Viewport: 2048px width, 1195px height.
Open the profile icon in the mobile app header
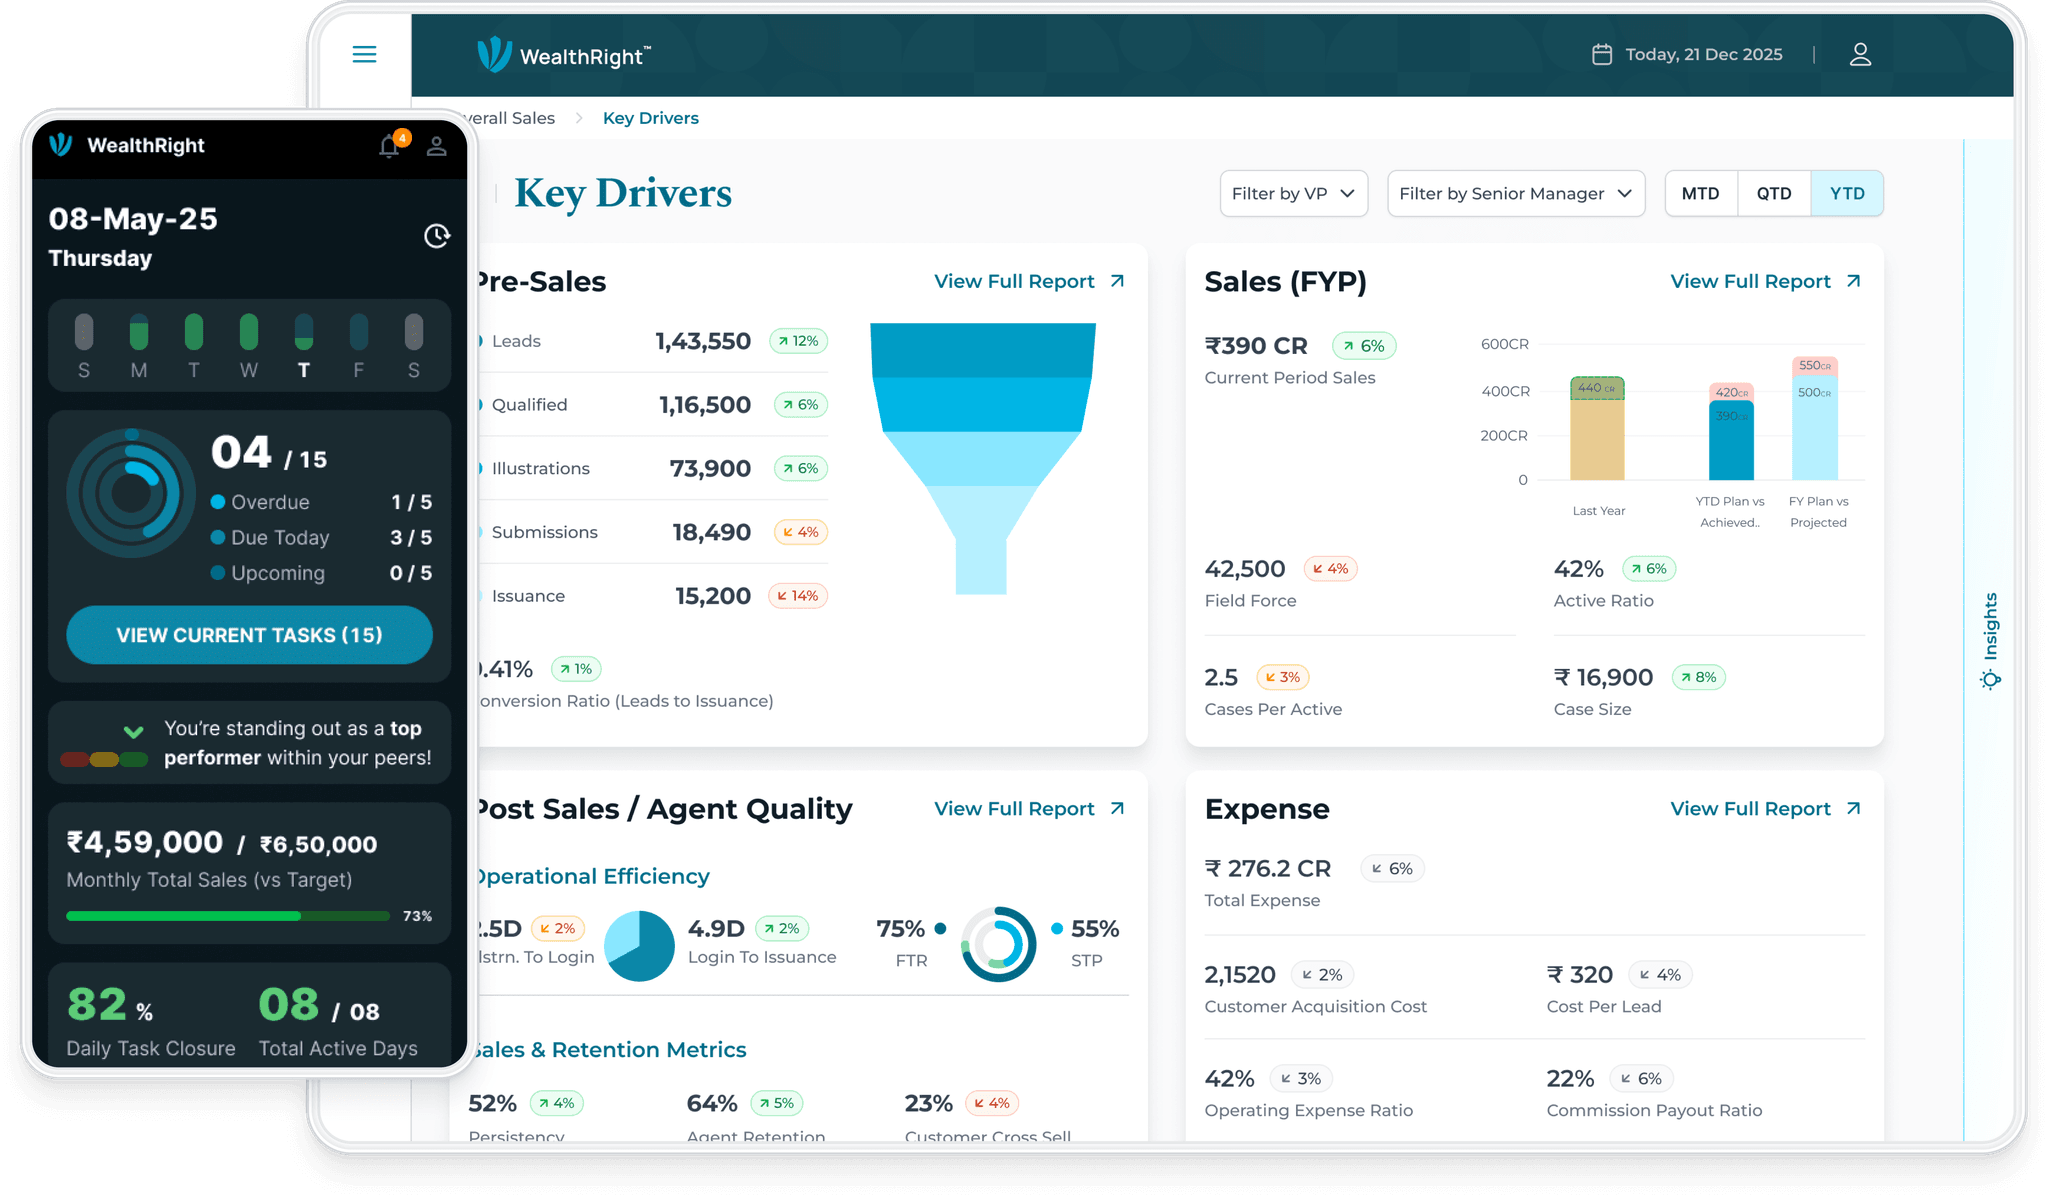436,146
